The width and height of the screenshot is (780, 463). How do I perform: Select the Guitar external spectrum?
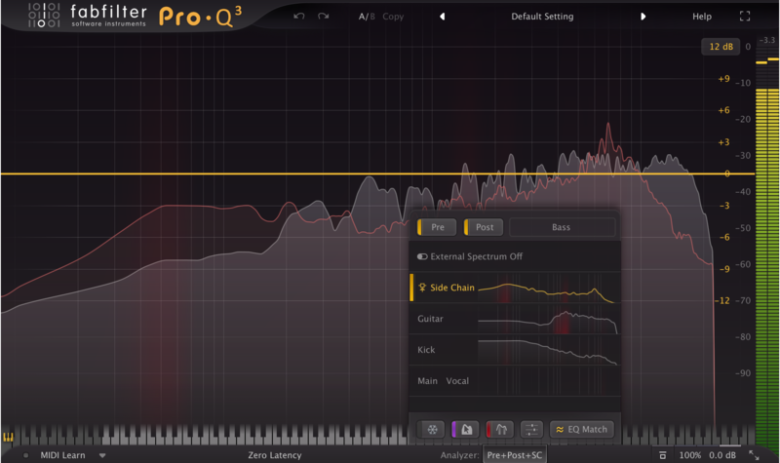pyautogui.click(x=515, y=319)
